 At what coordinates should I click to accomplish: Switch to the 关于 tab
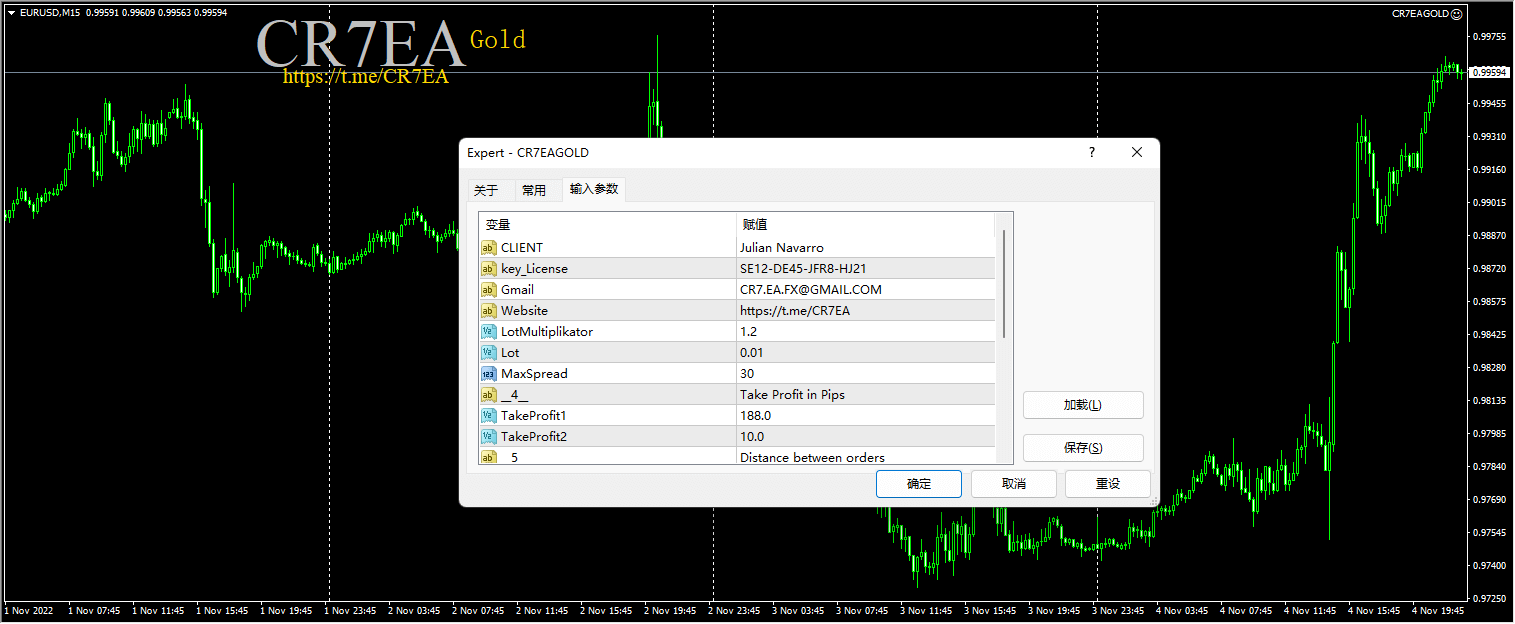[x=486, y=191]
